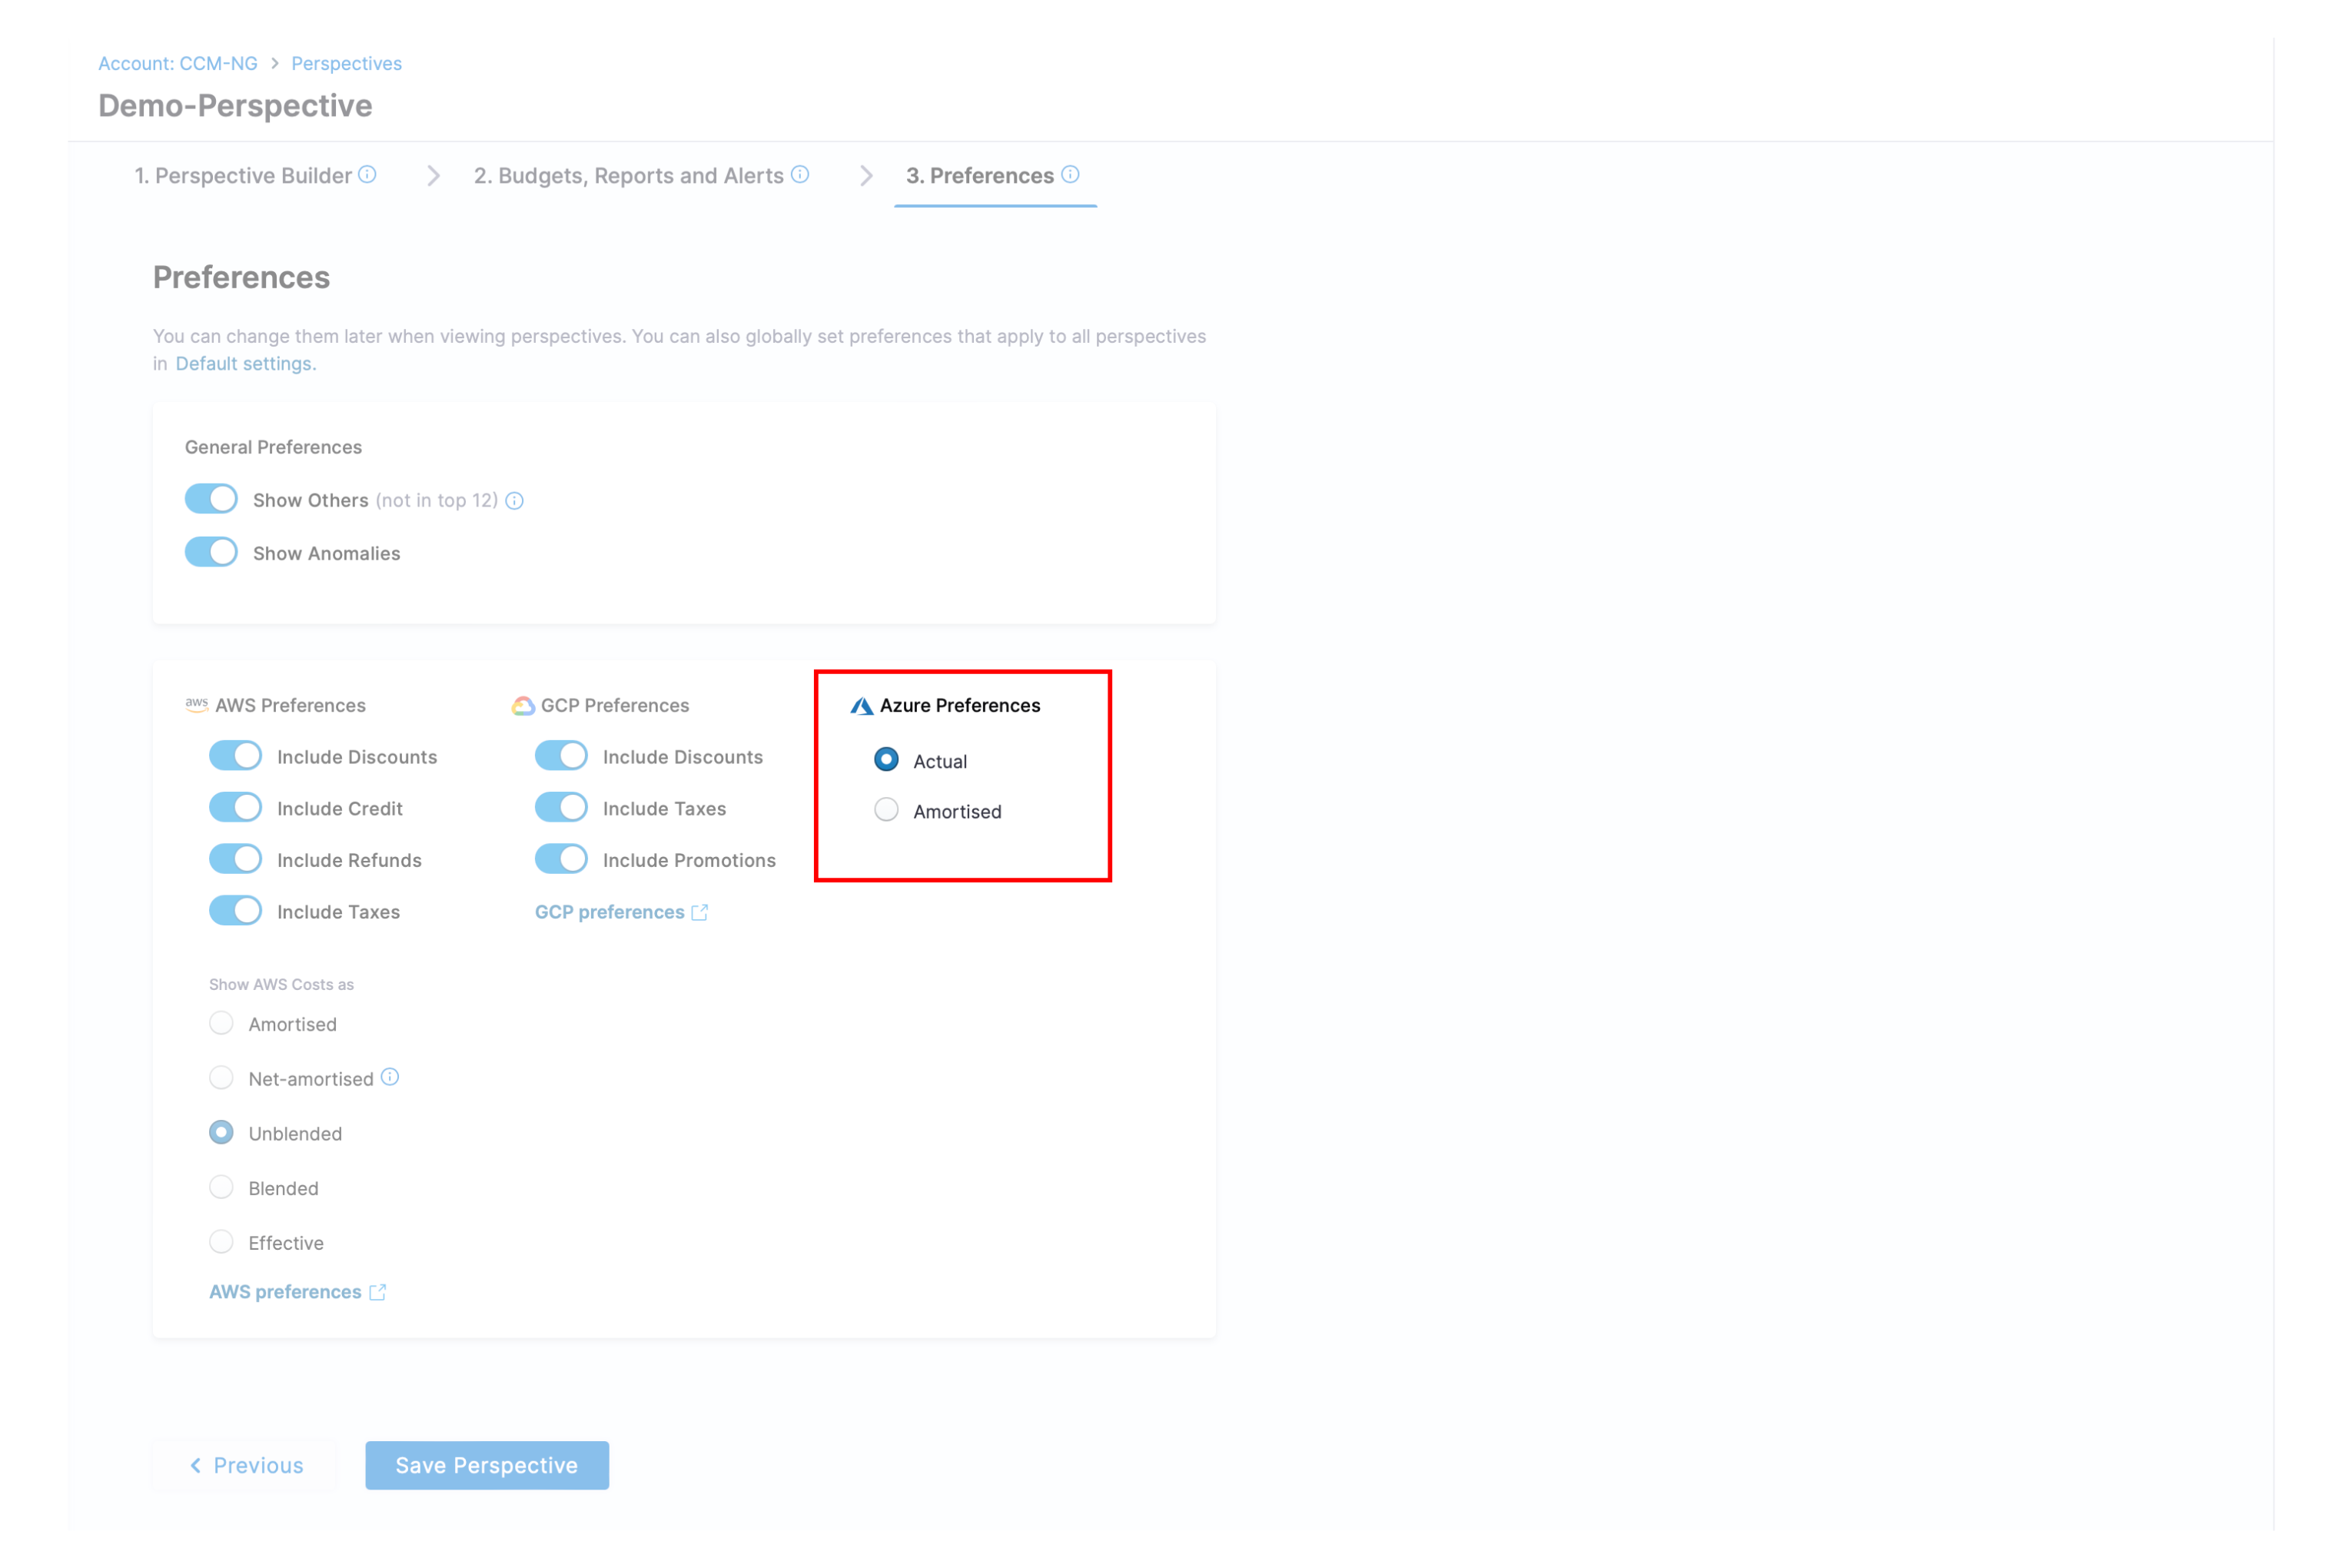The height and width of the screenshot is (1568, 2352).
Task: Click the Save Perspective button
Action: click(486, 1466)
